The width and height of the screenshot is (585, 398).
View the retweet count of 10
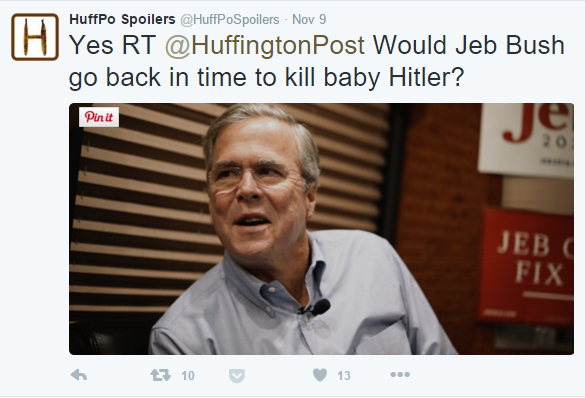[x=188, y=376]
